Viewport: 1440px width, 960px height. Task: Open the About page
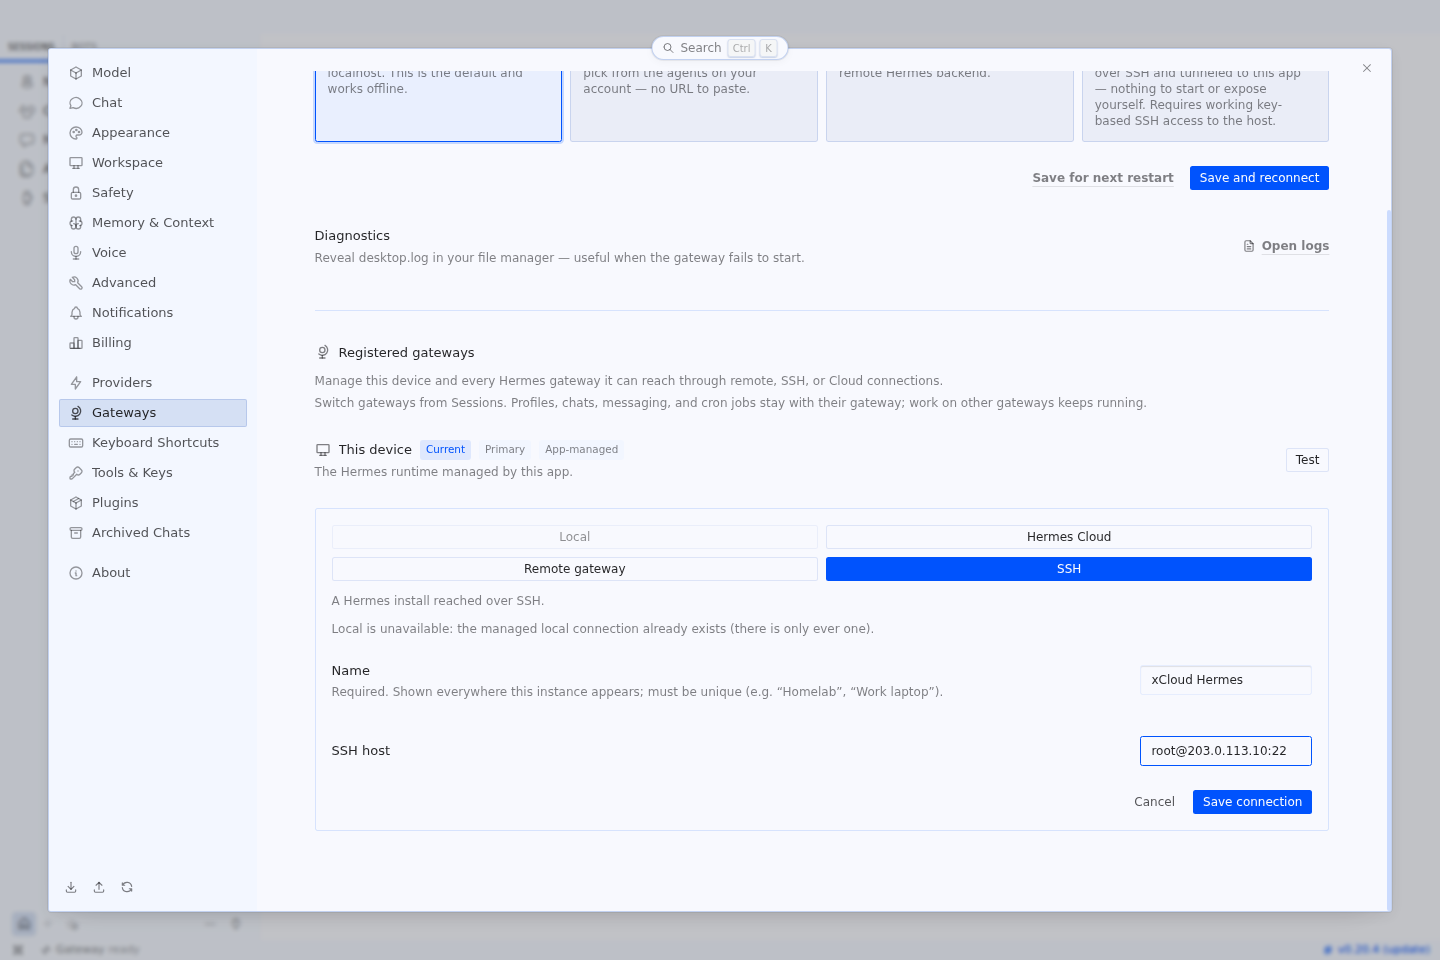tap(153, 573)
